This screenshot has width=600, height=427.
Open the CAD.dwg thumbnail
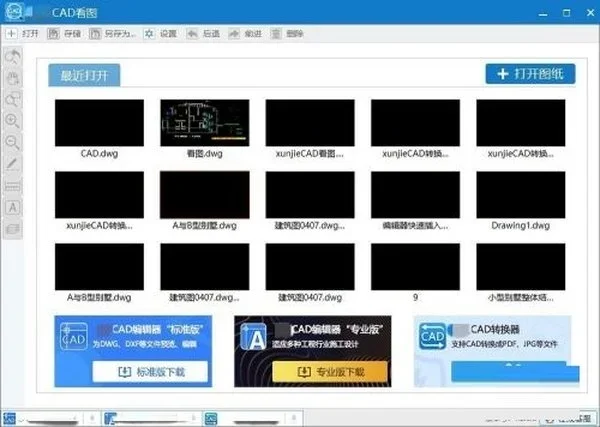[99, 123]
